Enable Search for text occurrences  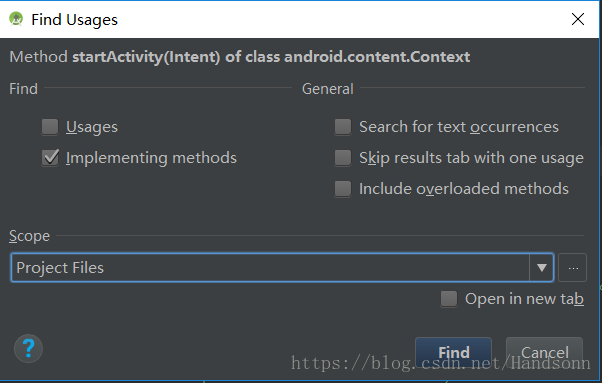tap(343, 127)
